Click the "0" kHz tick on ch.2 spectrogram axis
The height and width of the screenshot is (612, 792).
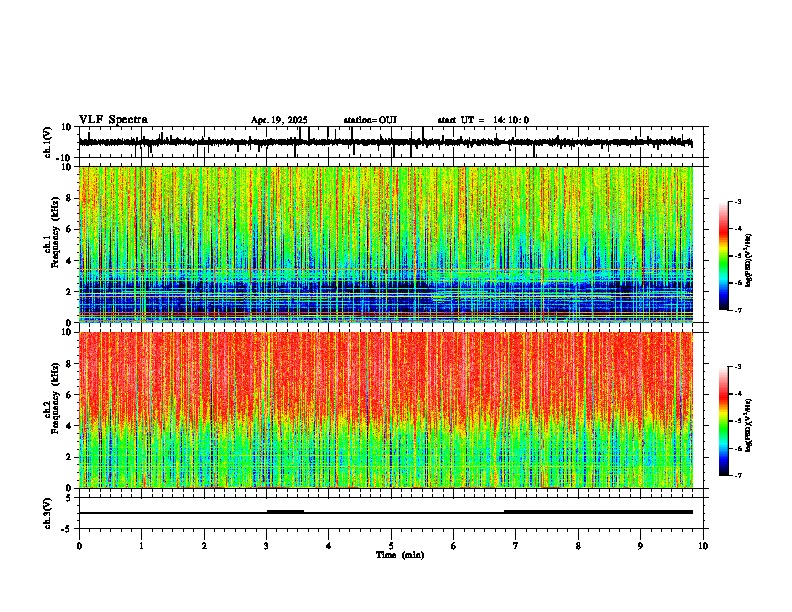coord(69,488)
